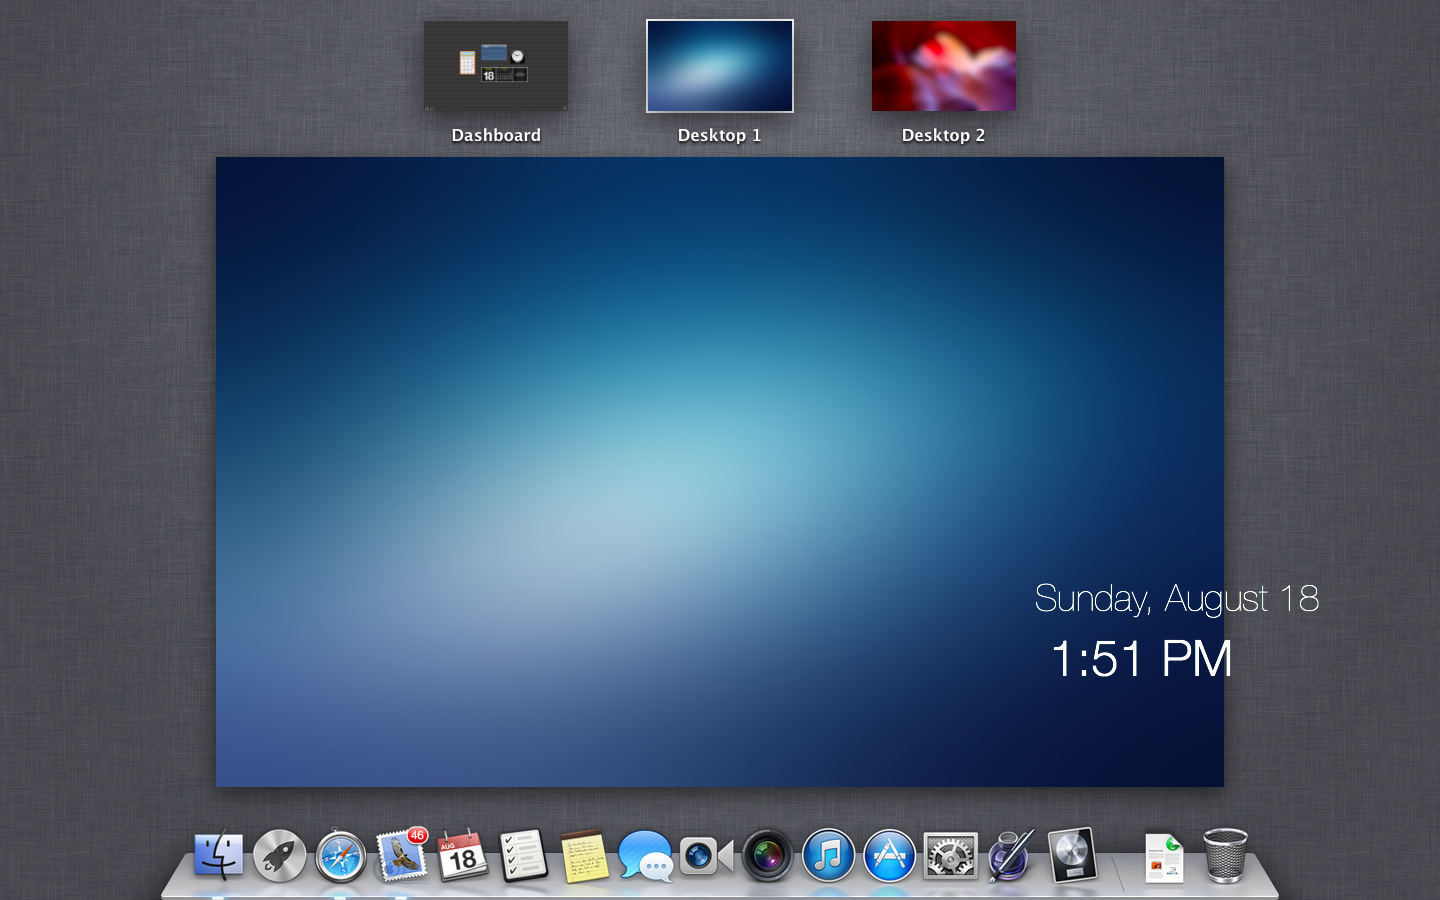Open Calendar icon showing Aug 18
This screenshot has width=1440, height=900.
pos(463,856)
